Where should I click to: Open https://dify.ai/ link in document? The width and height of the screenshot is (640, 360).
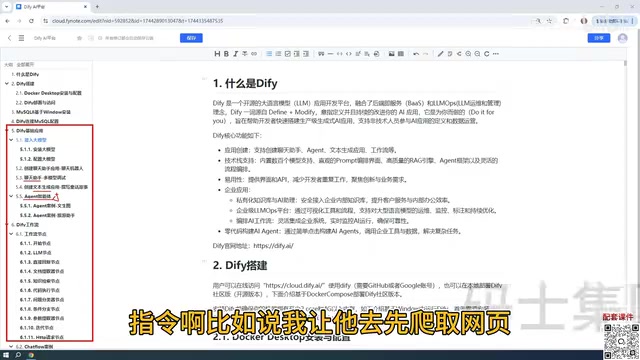click(x=273, y=246)
